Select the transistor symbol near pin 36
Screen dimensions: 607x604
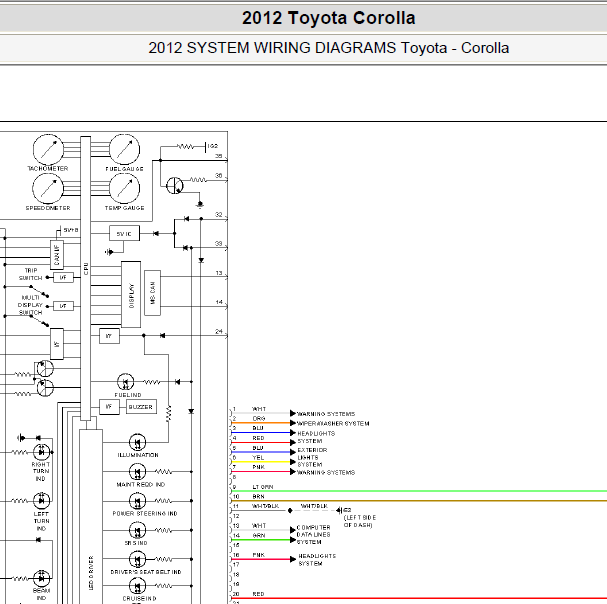coord(175,185)
